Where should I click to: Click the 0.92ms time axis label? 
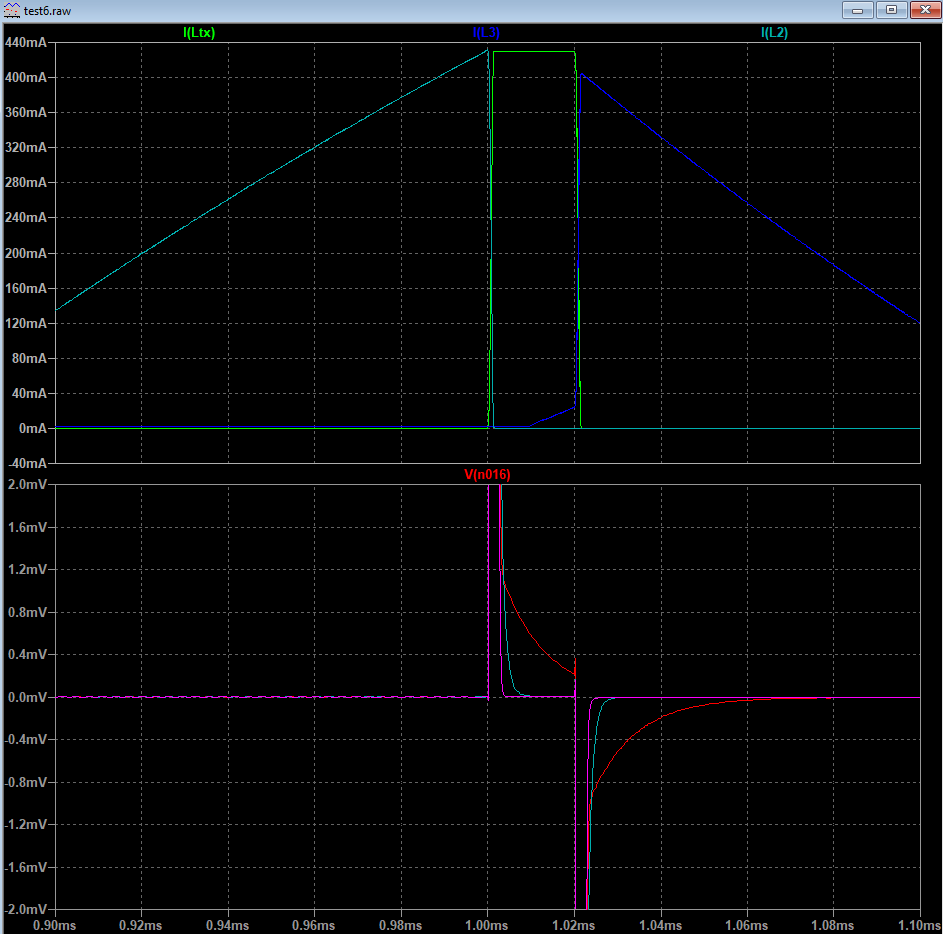click(141, 925)
